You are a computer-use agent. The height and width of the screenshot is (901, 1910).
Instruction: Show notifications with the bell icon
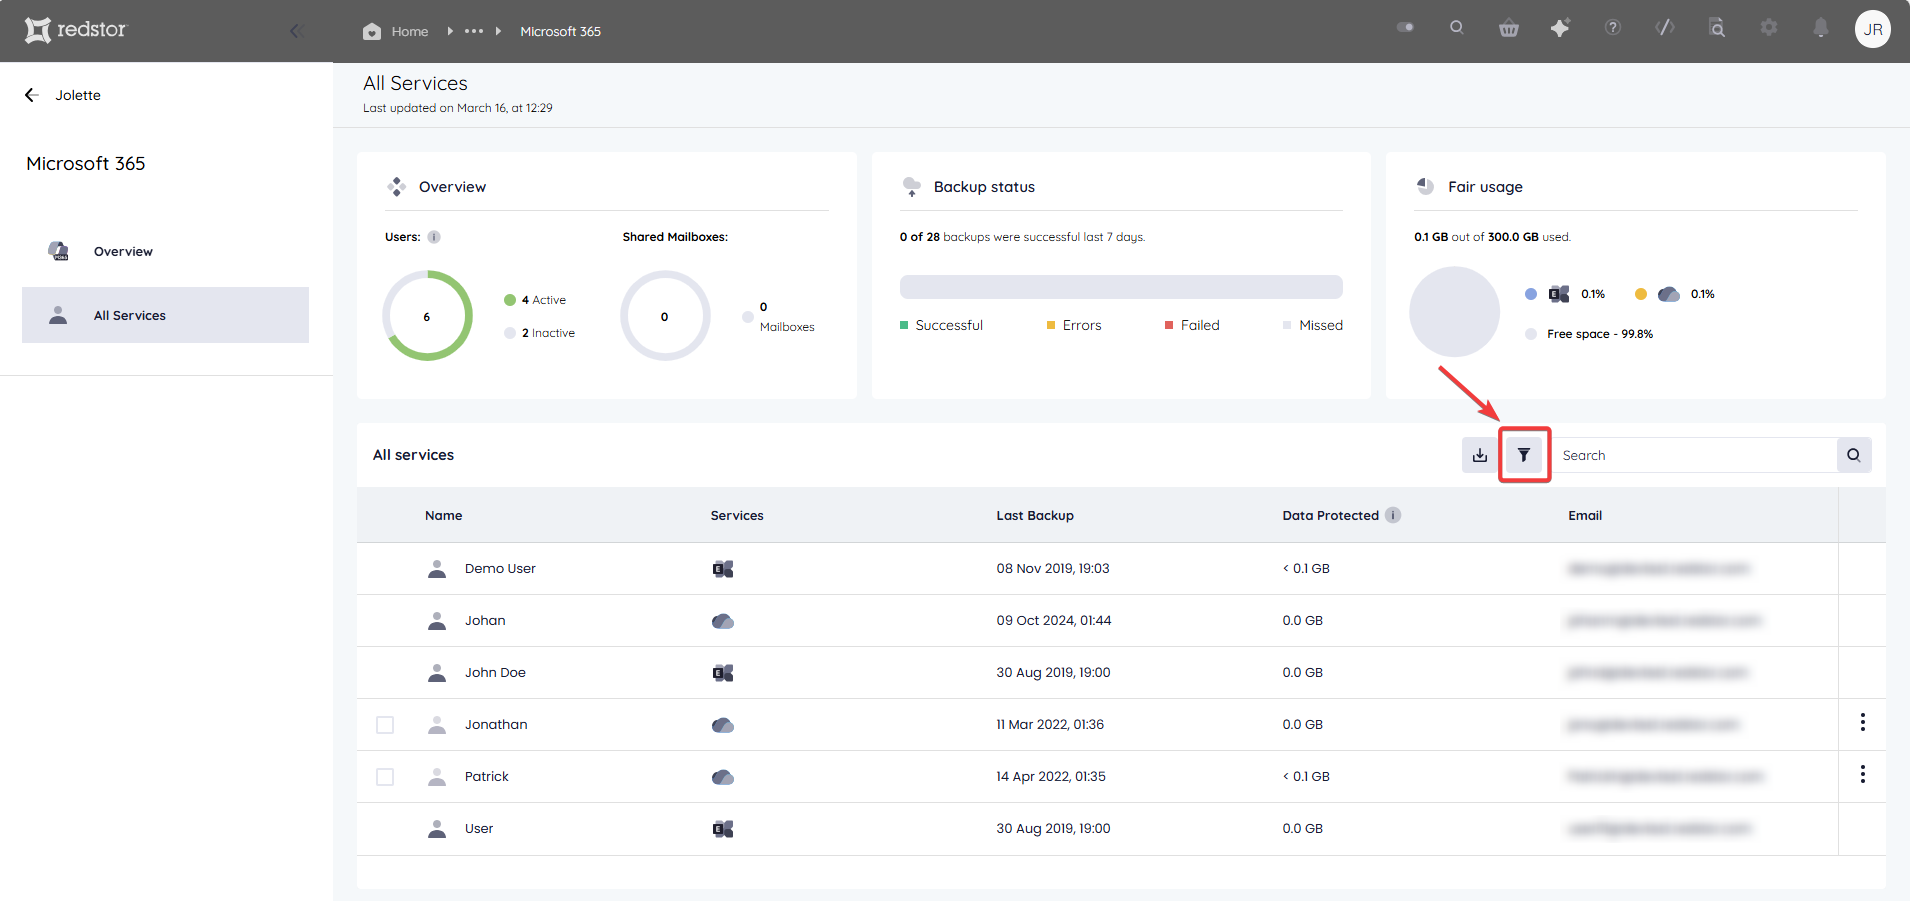1821,28
